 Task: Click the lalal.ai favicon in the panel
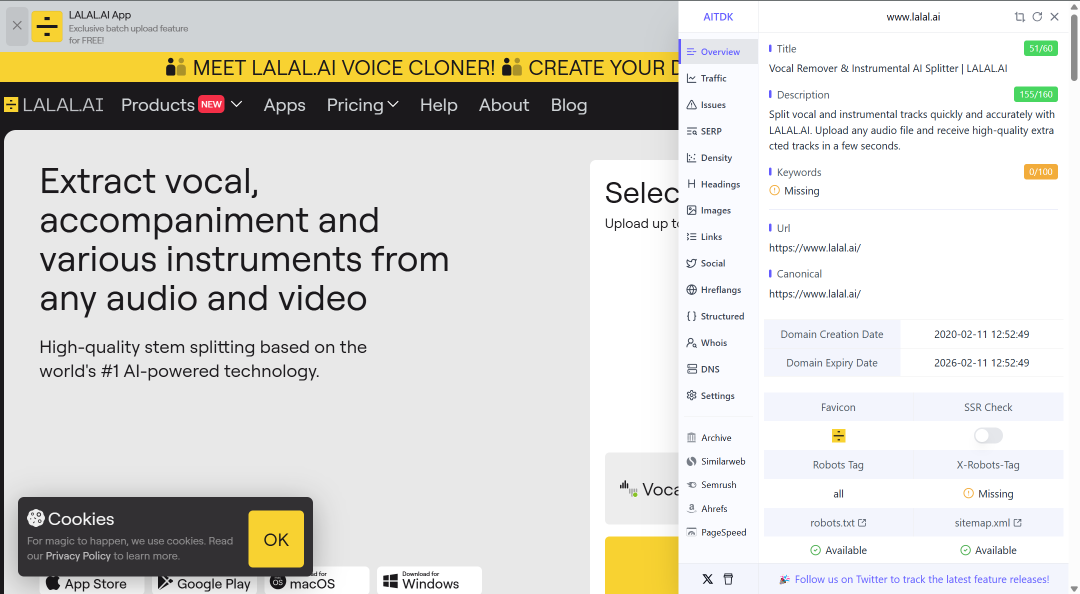click(x=838, y=436)
